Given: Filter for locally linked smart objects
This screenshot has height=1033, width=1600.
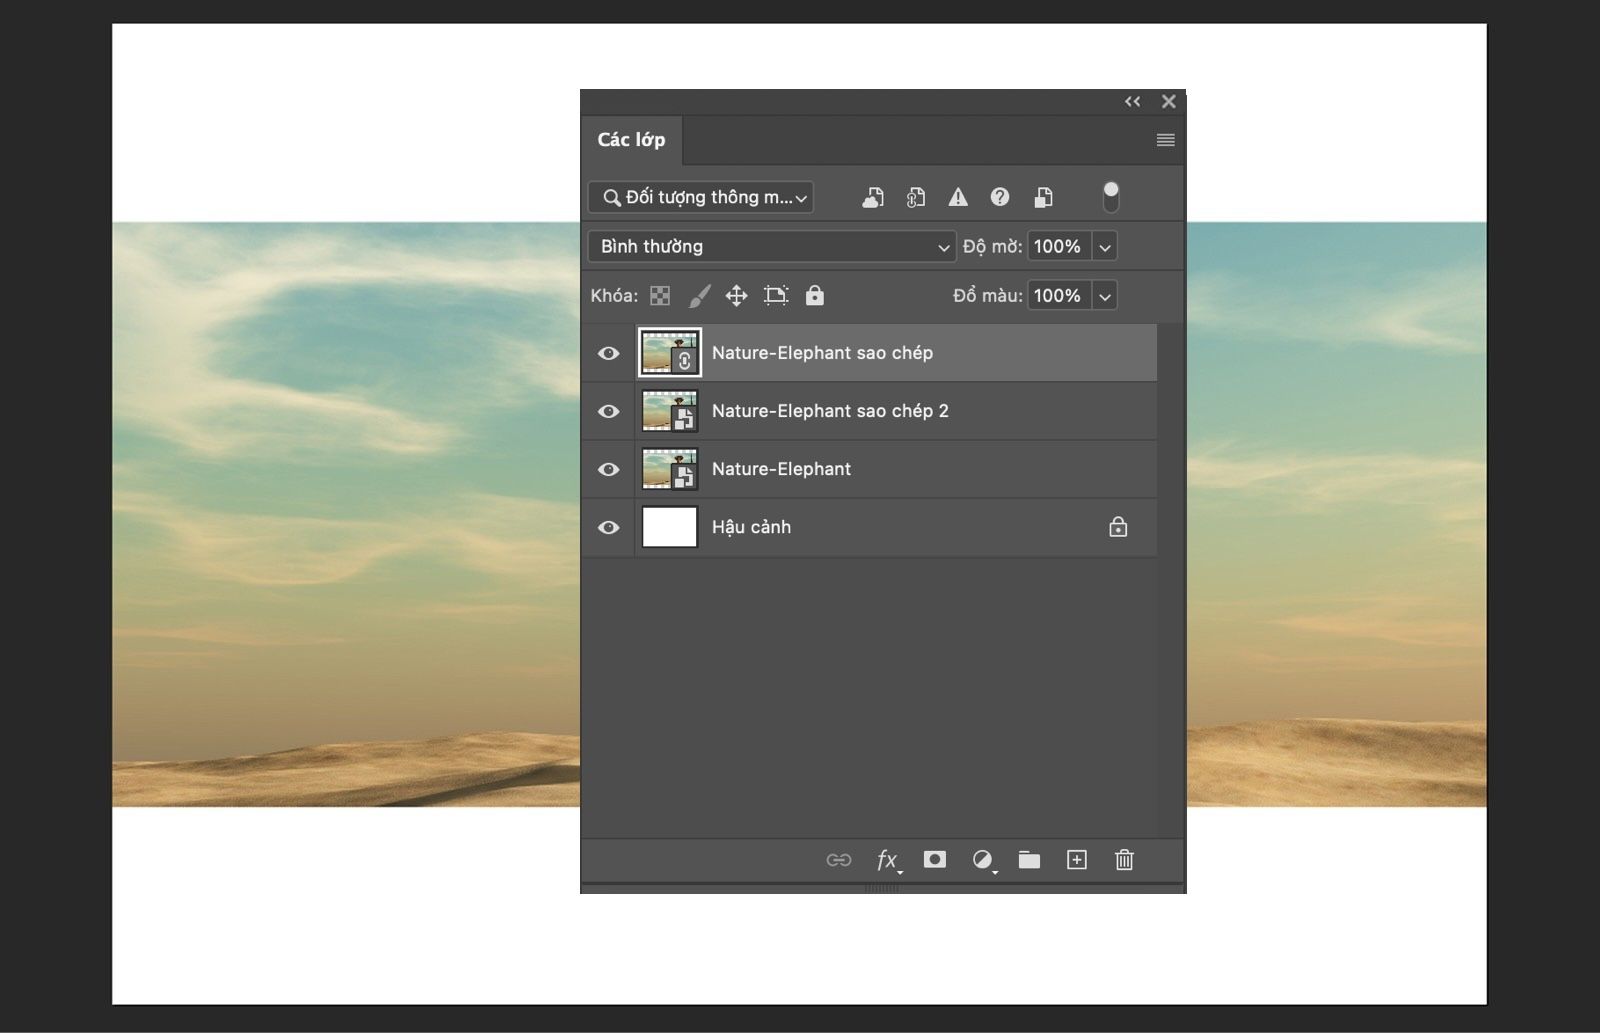Looking at the screenshot, I should (916, 197).
